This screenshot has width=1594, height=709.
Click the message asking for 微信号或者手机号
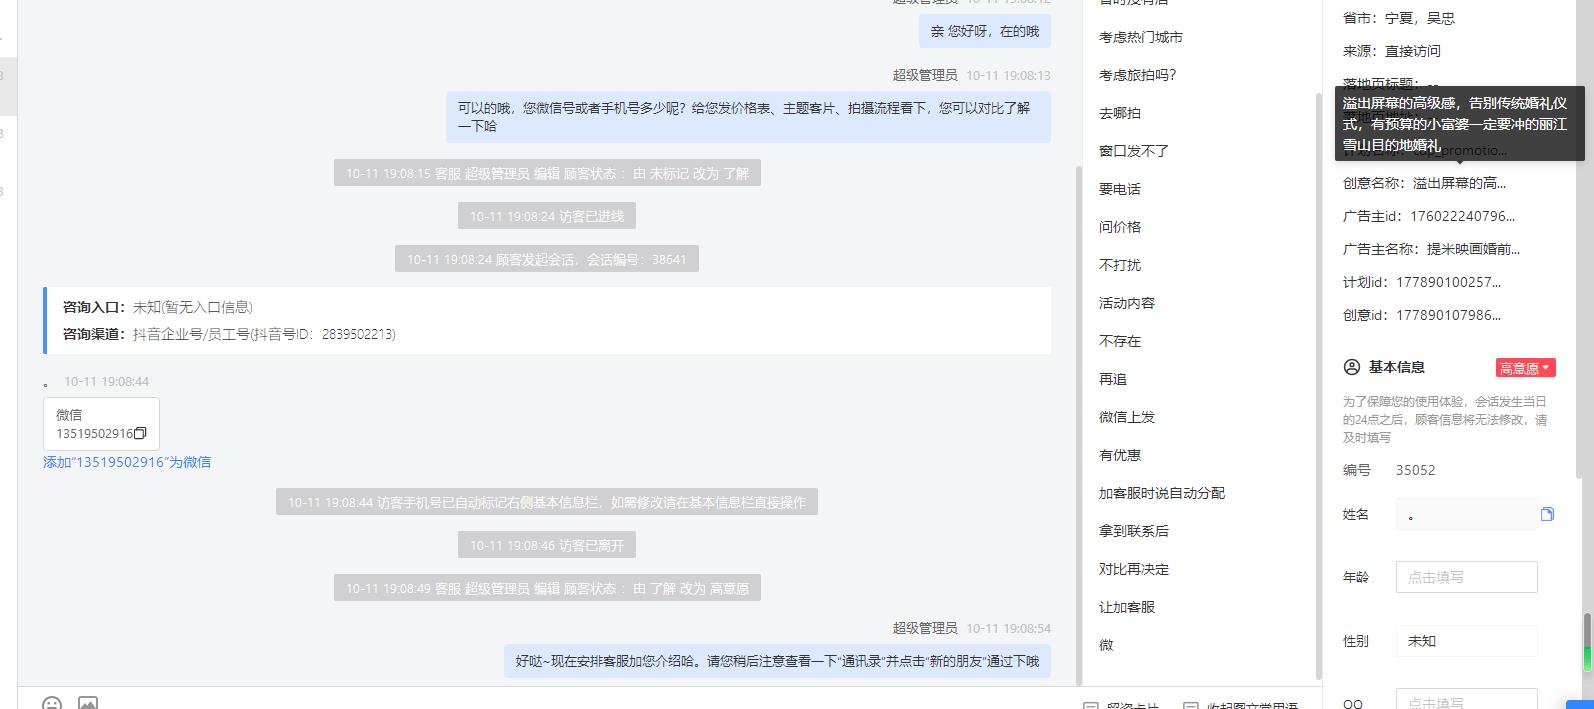(748, 117)
